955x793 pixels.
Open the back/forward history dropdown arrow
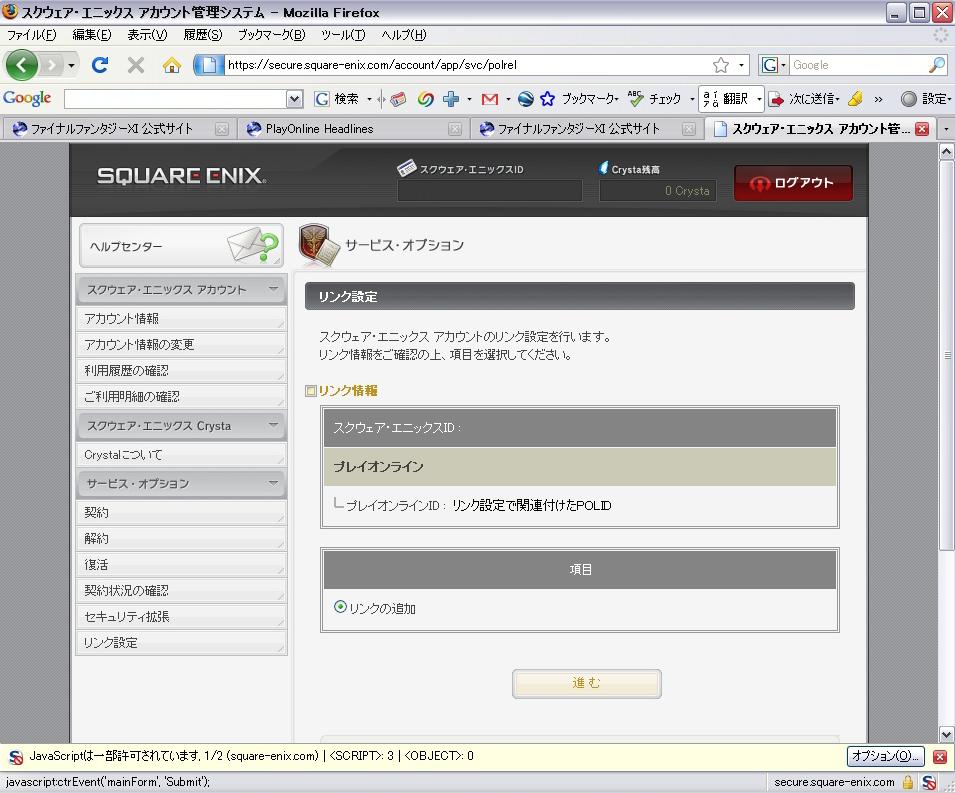click(x=72, y=65)
